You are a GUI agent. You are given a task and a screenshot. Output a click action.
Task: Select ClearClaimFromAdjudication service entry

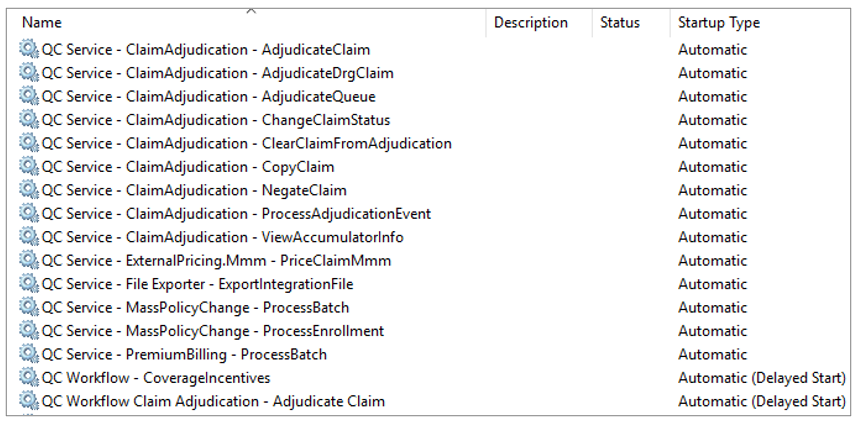247,143
